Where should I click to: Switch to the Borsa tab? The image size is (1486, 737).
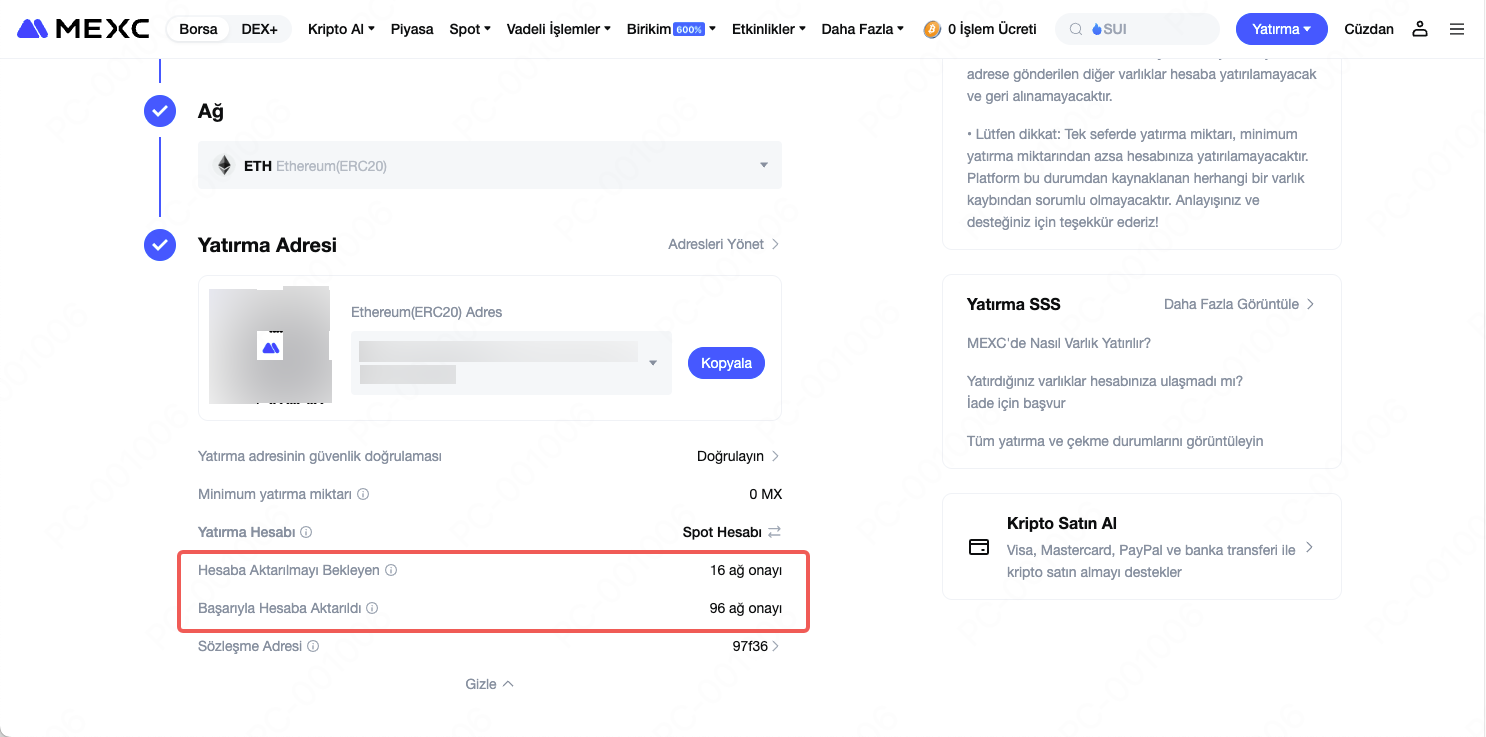pos(198,29)
